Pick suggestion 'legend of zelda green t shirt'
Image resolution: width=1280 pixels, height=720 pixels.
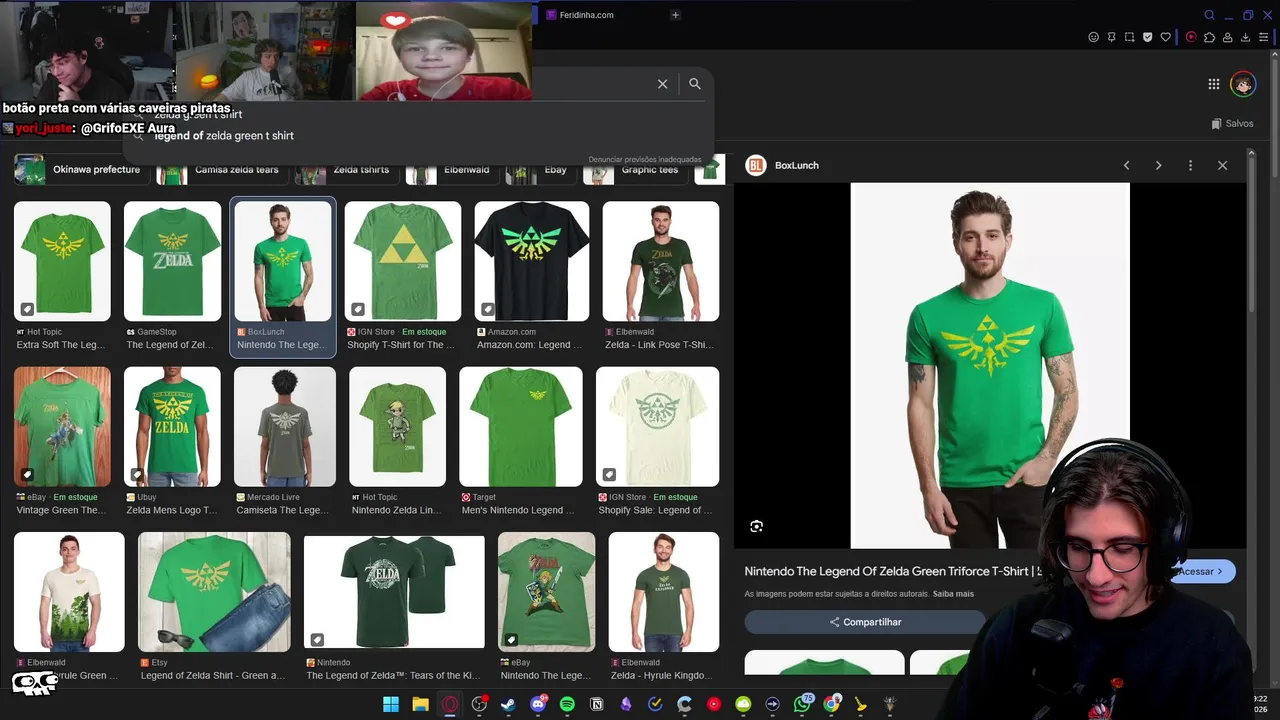[223, 136]
